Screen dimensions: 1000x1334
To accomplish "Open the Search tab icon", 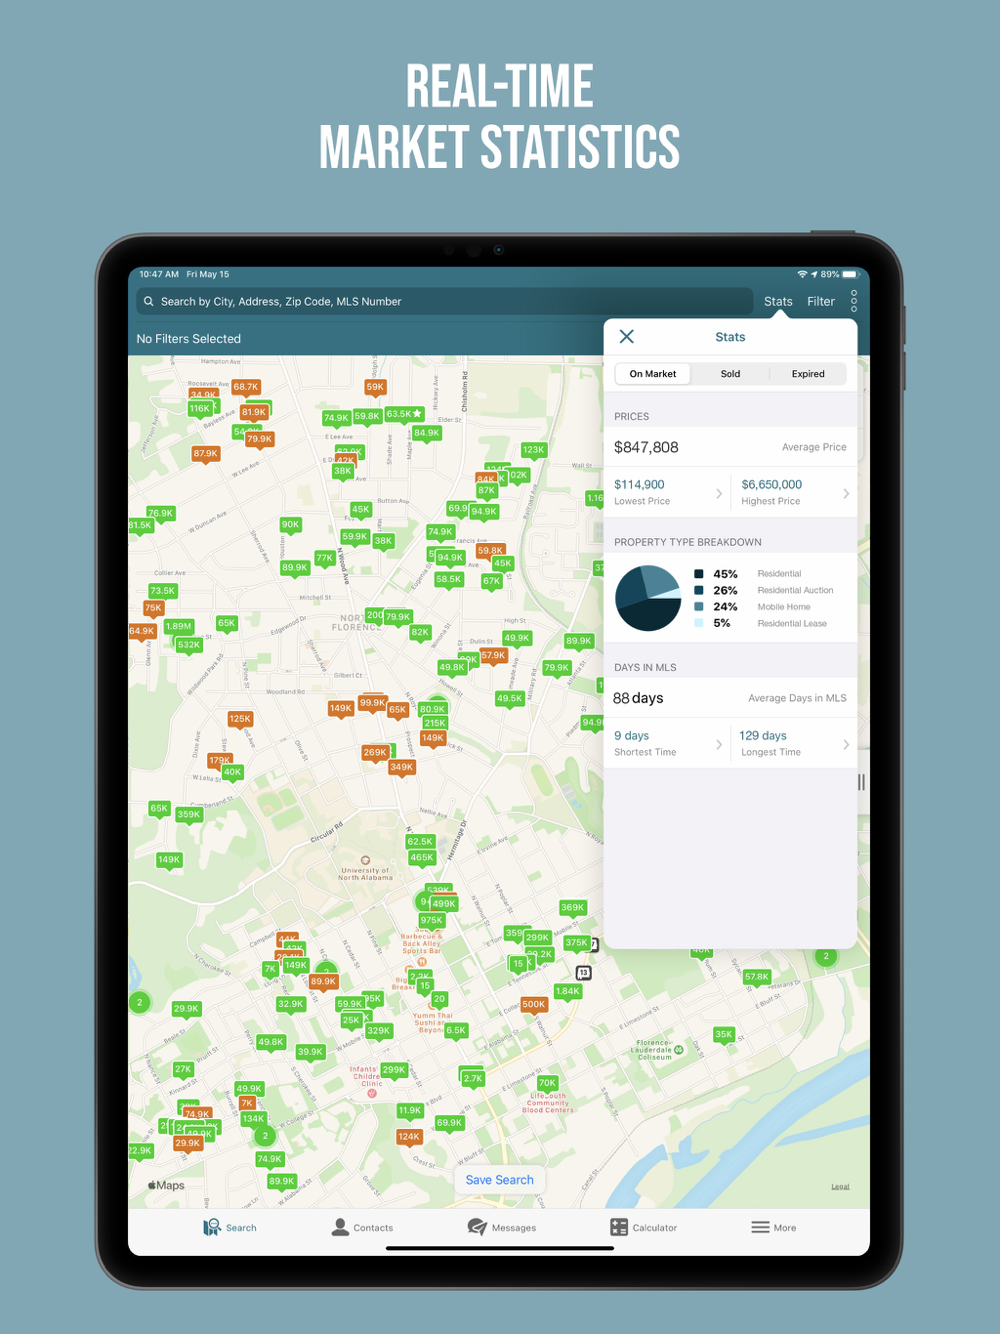I will click(212, 1227).
